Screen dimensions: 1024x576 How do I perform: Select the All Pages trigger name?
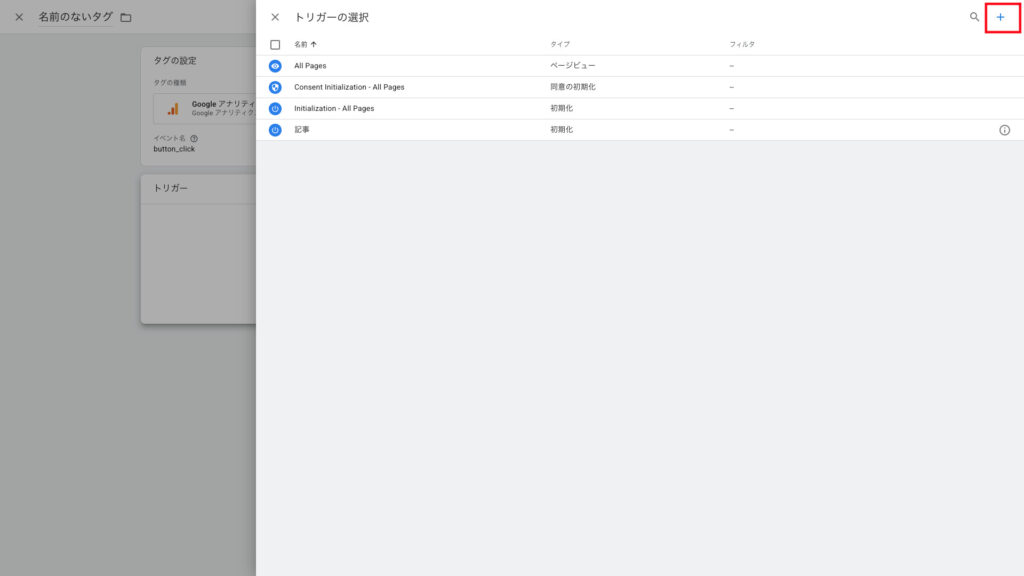coord(310,66)
